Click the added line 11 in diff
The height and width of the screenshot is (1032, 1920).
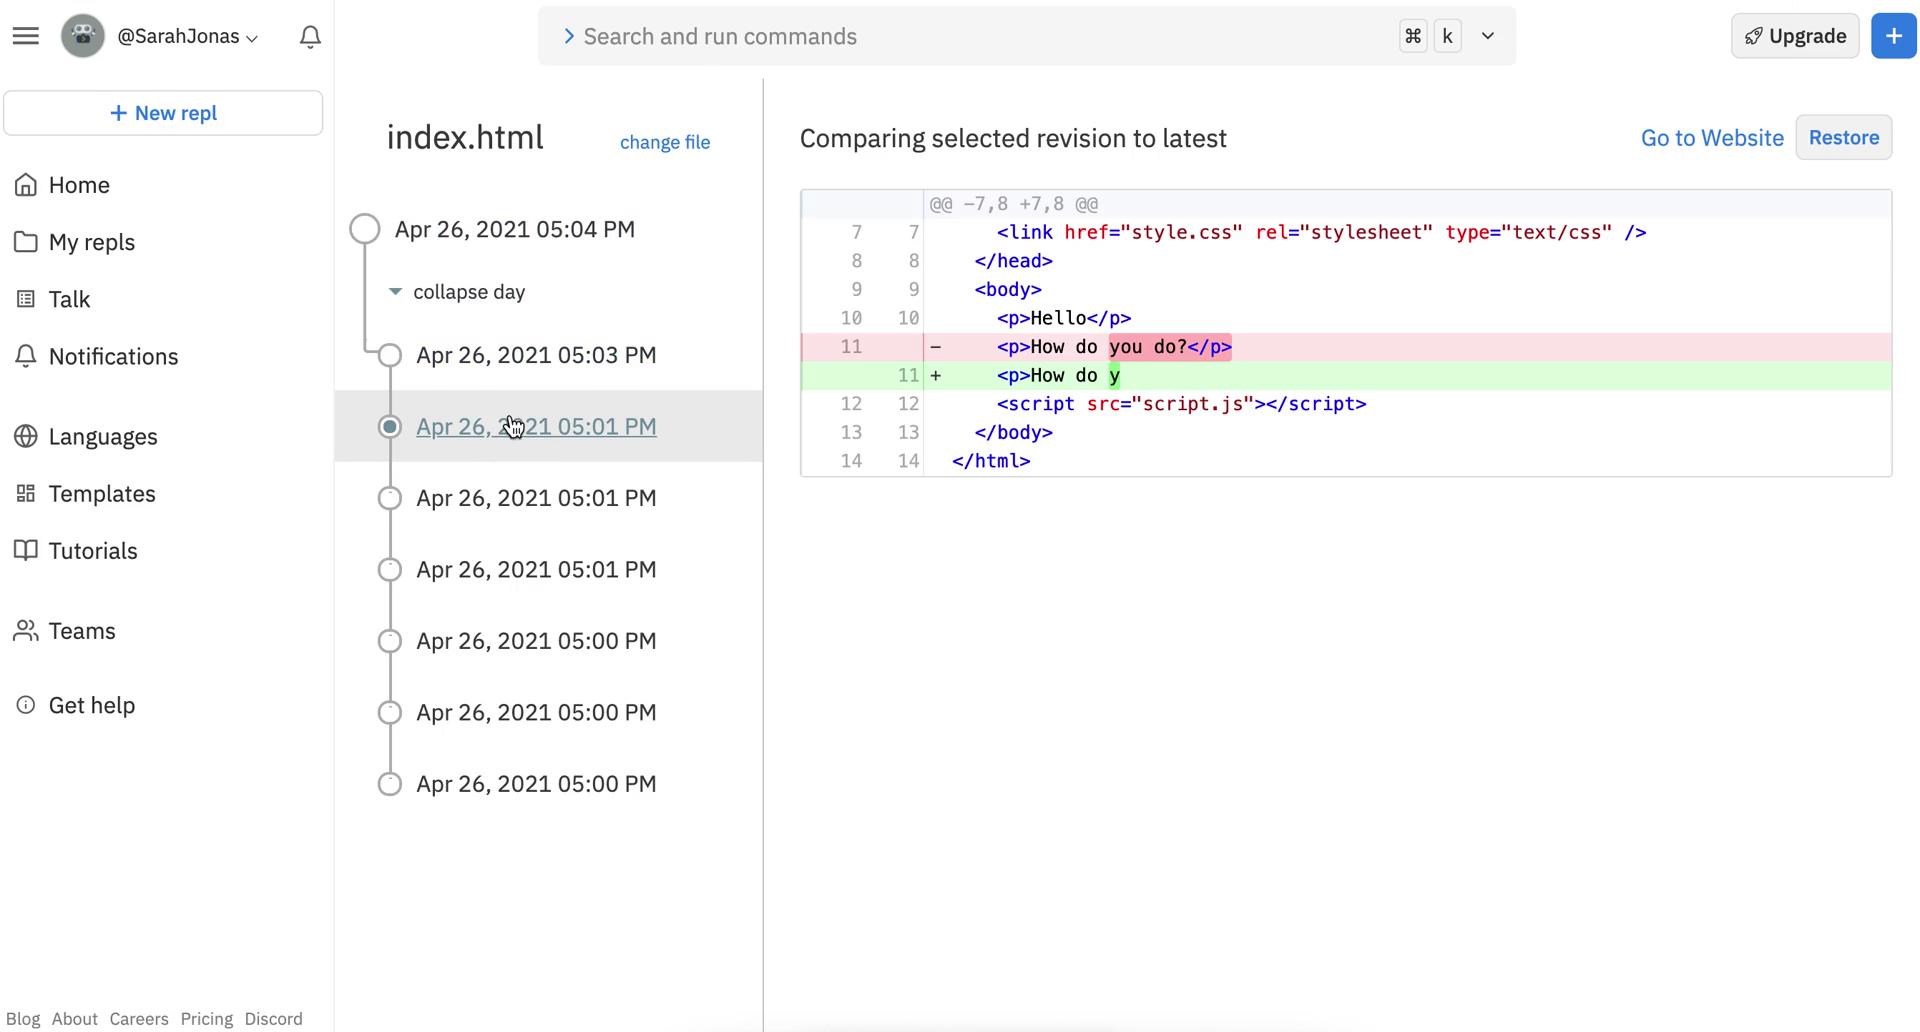pyautogui.click(x=1346, y=376)
